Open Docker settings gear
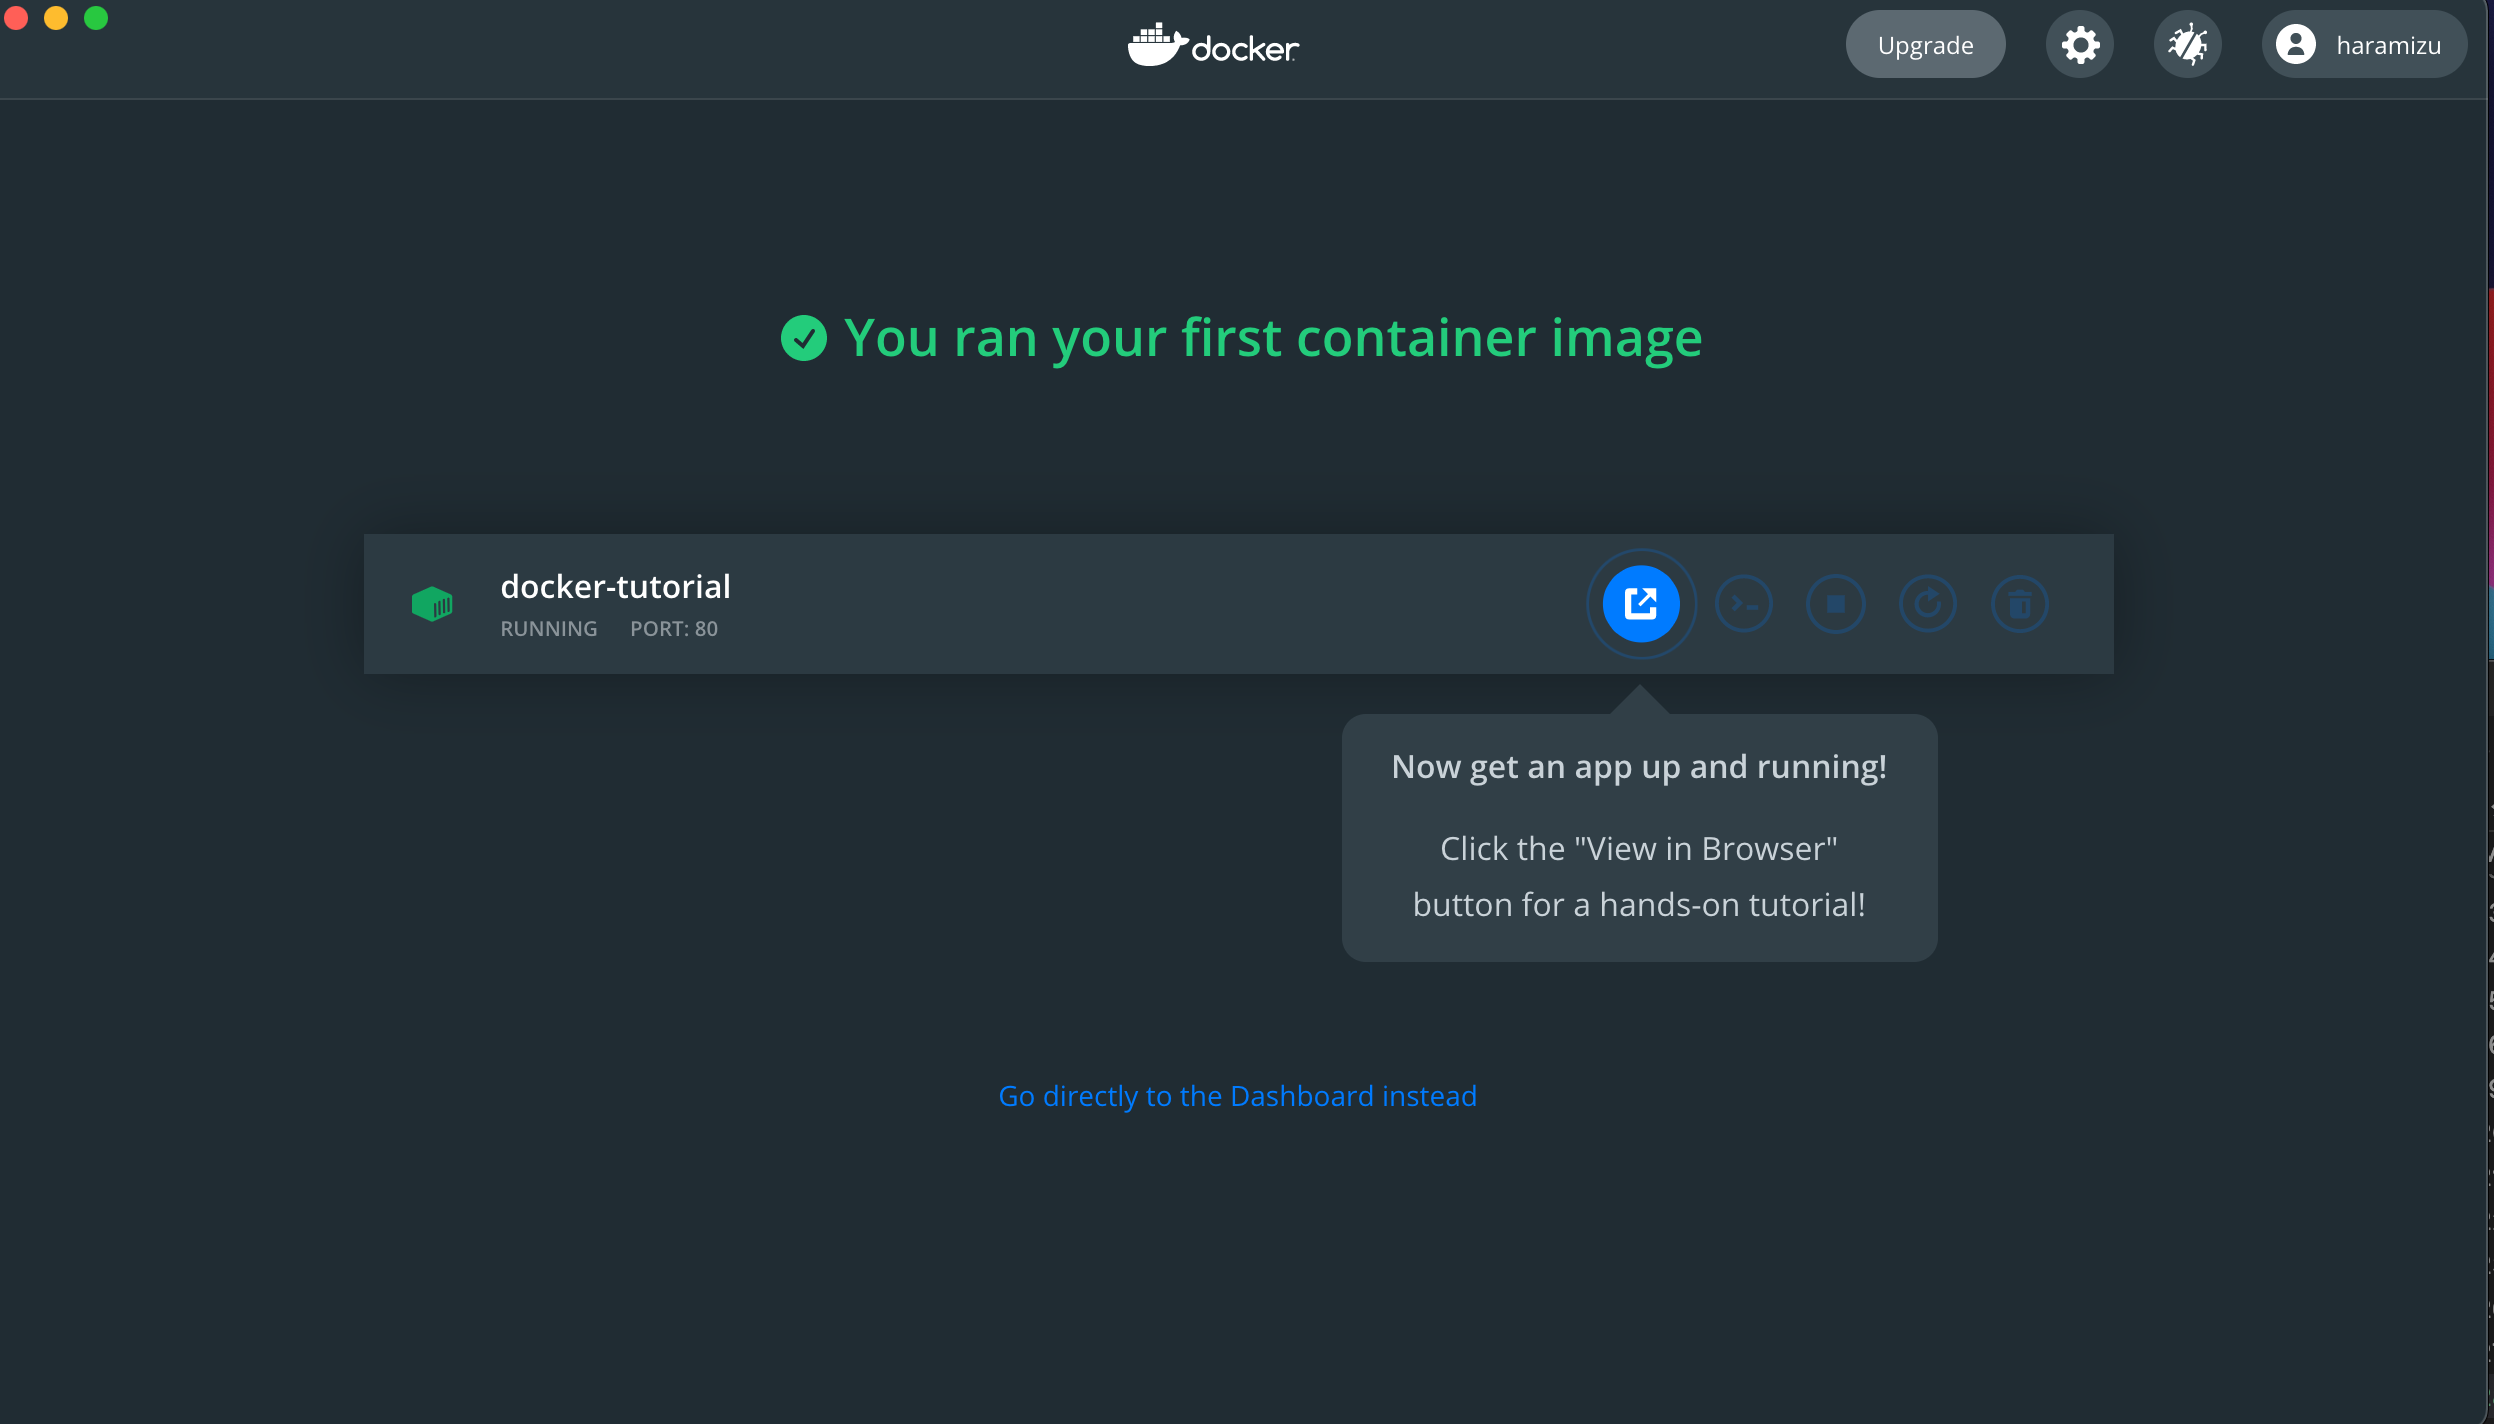Viewport: 2494px width, 1424px height. click(x=2080, y=45)
